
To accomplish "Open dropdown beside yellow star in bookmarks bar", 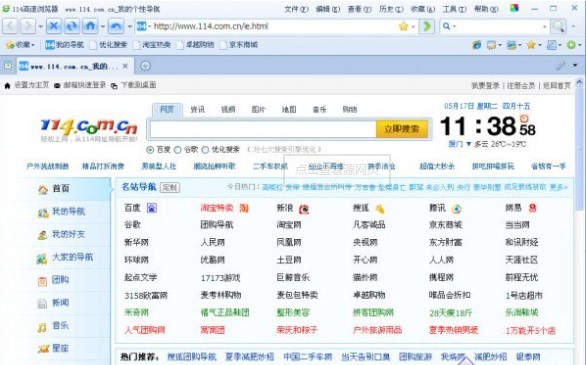I will click(540, 45).
